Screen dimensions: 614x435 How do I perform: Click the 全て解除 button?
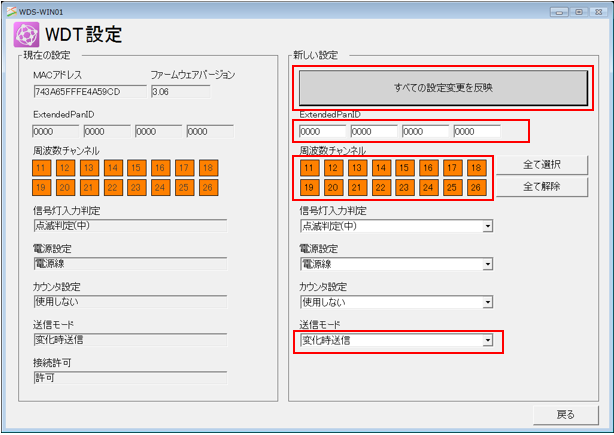pyautogui.click(x=541, y=186)
